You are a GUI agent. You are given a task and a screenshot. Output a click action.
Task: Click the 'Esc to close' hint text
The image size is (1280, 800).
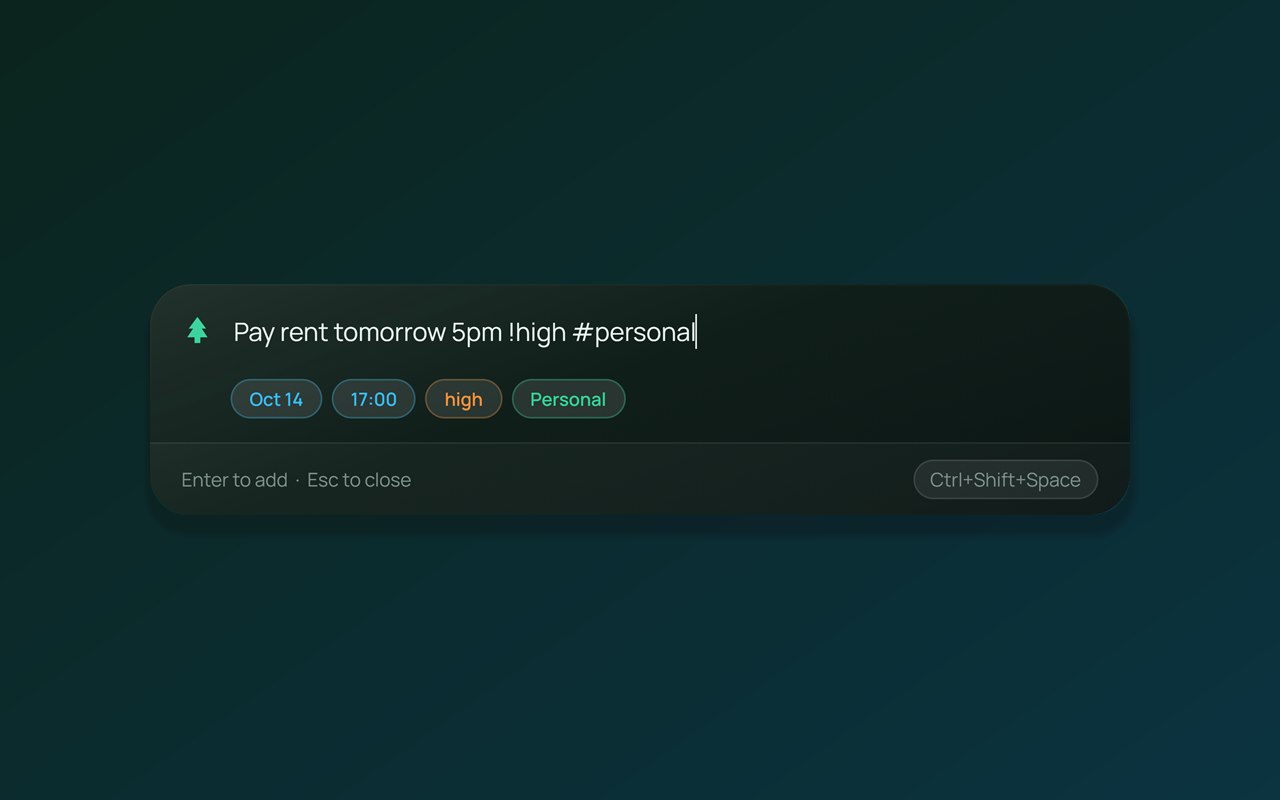click(x=359, y=480)
